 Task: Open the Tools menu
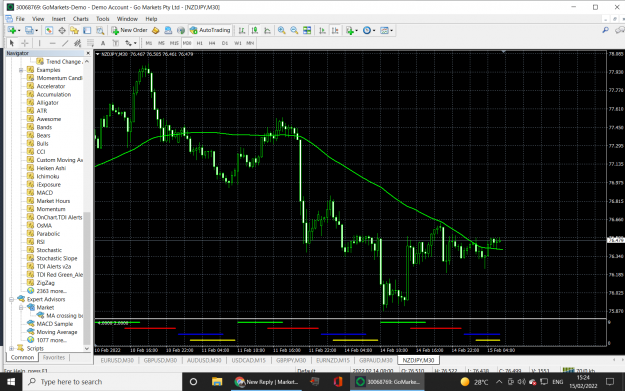click(102, 19)
